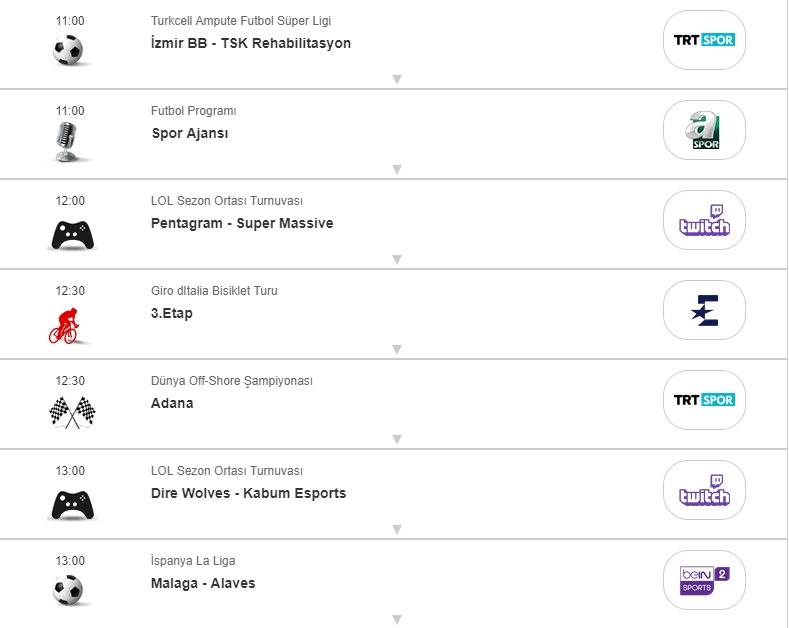Open the A Spor channel logo
Screen dimensions: 789x628
point(705,130)
